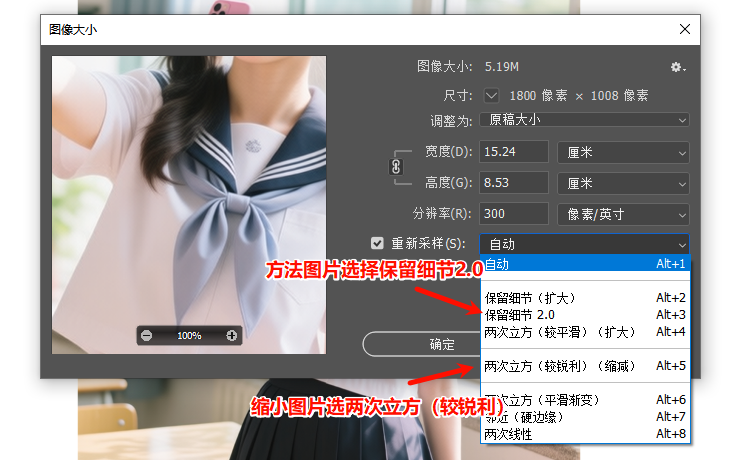Pick 两次线性 resample option

[x=584, y=434]
